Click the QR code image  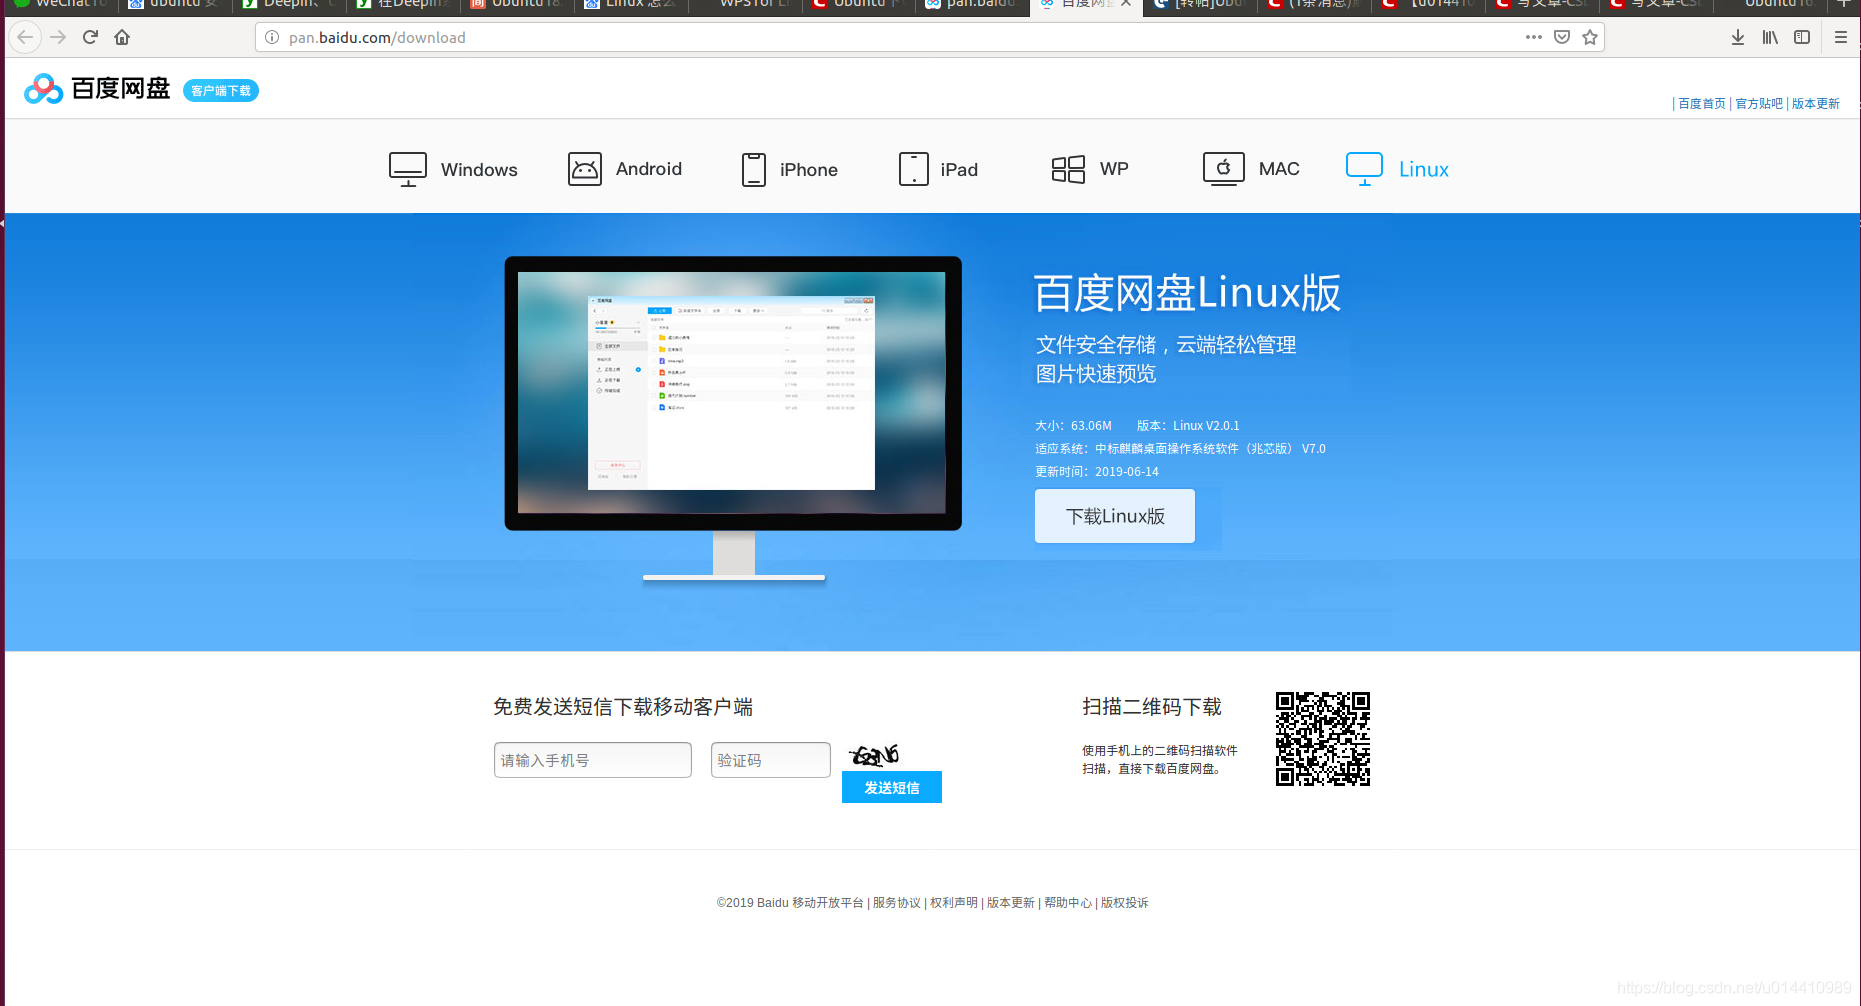coord(1323,739)
